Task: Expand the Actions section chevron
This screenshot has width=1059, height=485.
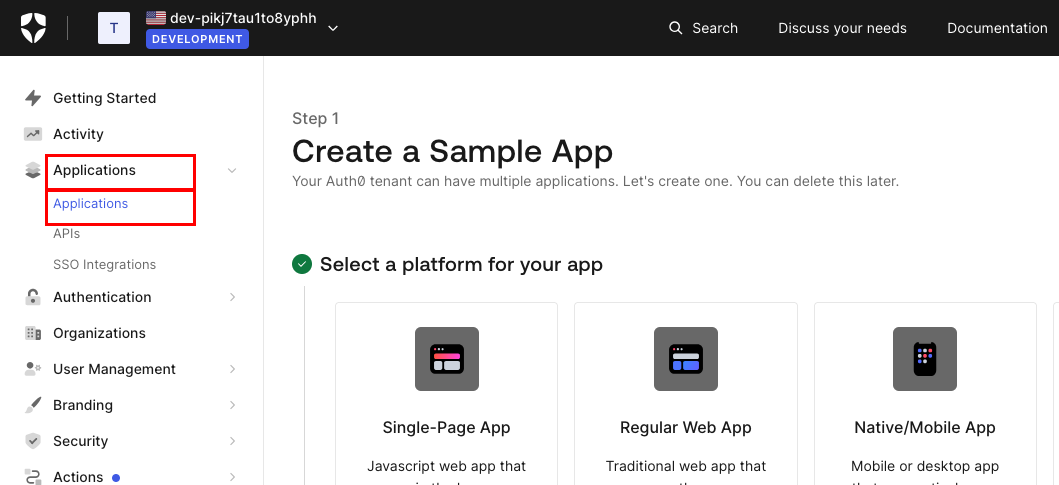Action: [232, 477]
